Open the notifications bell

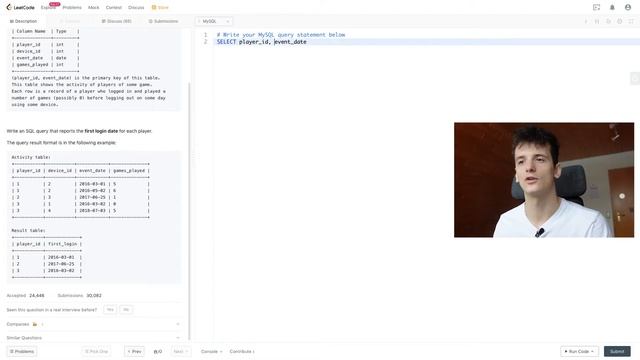[x=612, y=7]
